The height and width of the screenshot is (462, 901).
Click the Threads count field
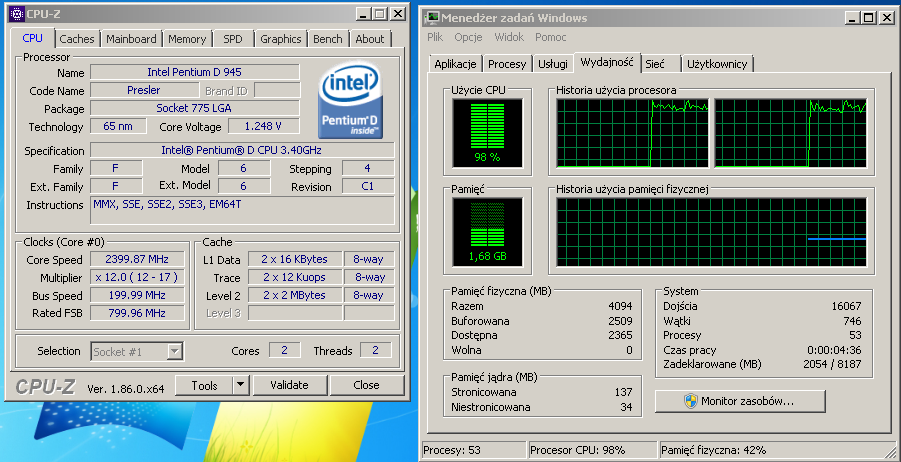click(376, 351)
